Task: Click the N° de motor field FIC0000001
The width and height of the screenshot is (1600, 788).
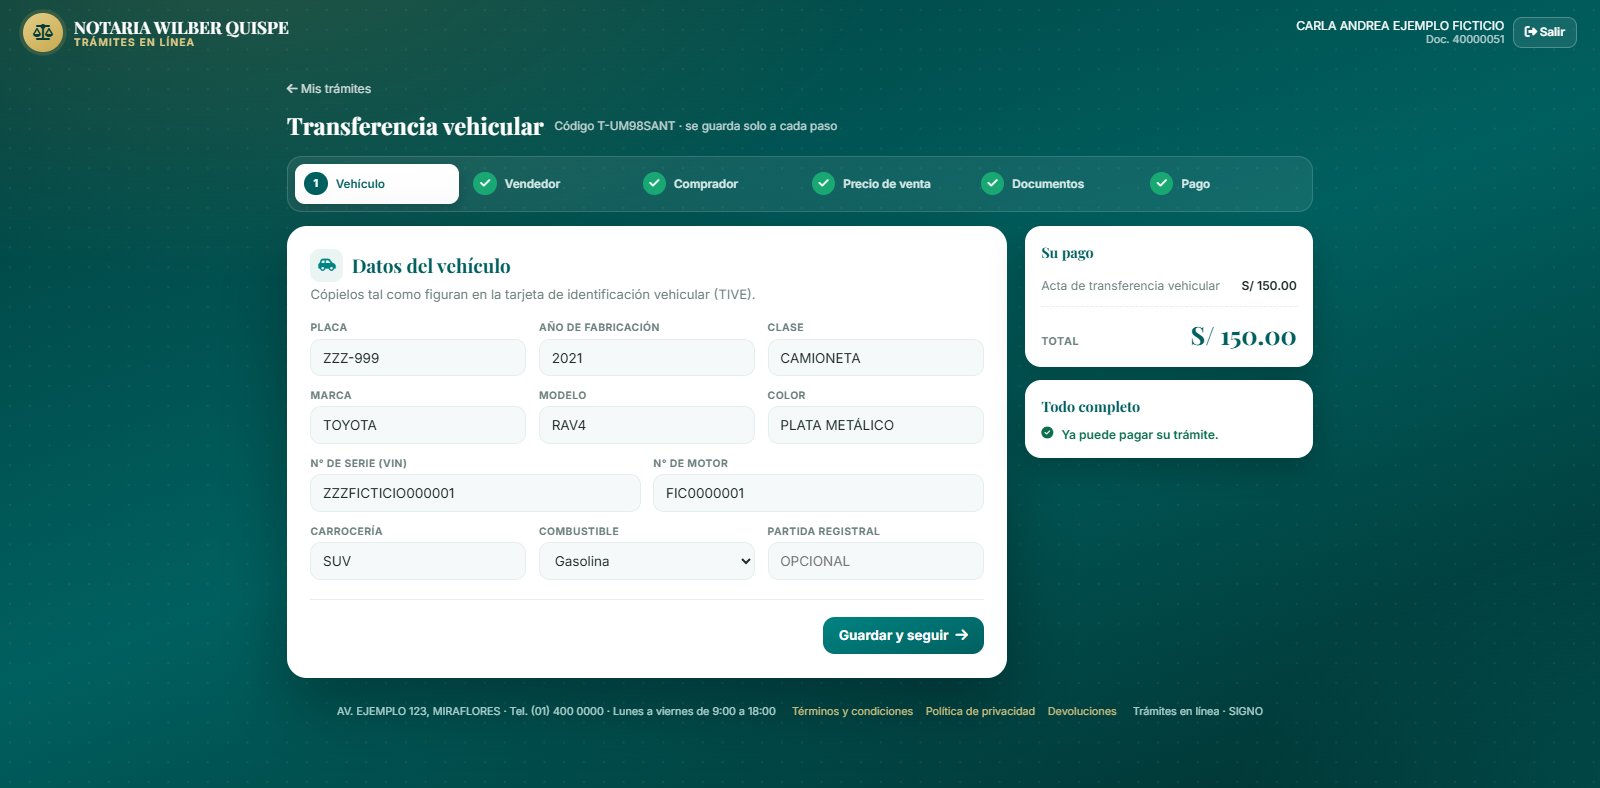Action: (x=818, y=493)
